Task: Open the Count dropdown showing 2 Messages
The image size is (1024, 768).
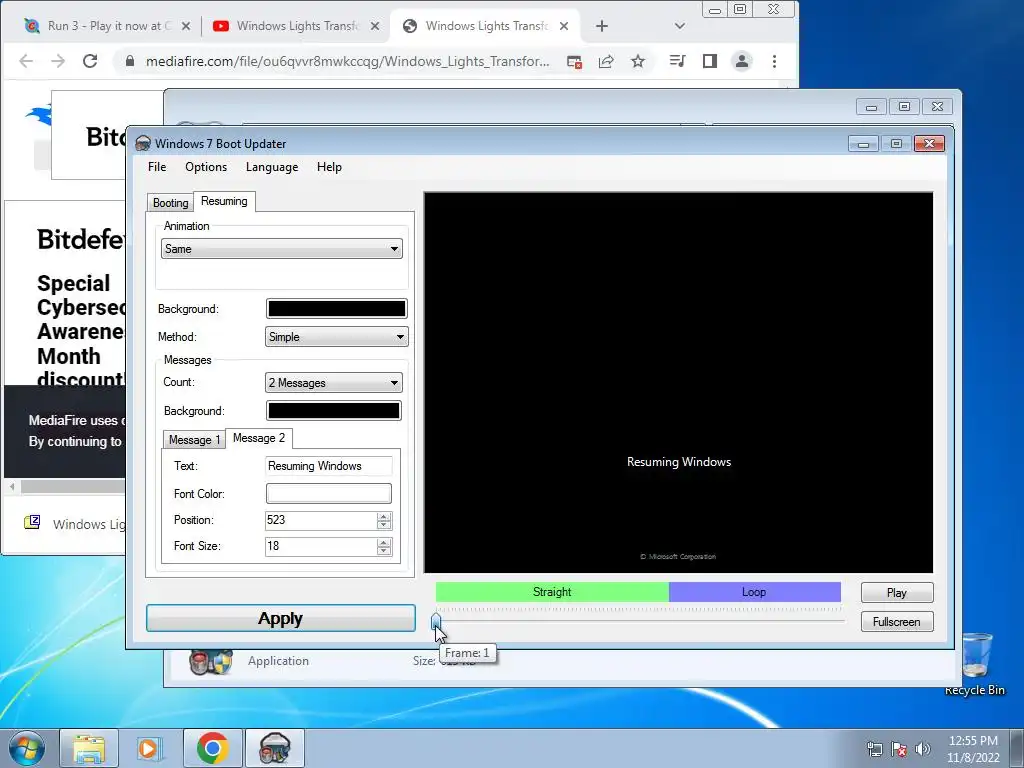Action: [x=334, y=383]
